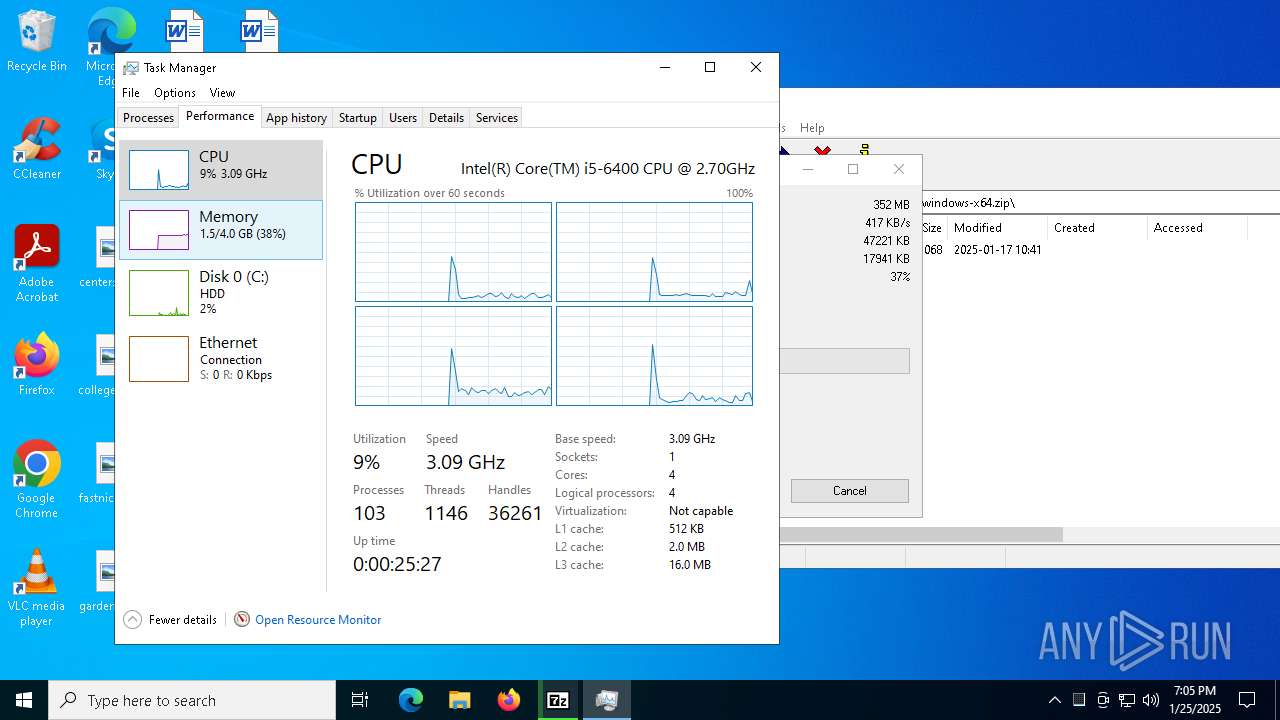Select second Word document on desktop
The width and height of the screenshot is (1280, 720).
point(258,30)
